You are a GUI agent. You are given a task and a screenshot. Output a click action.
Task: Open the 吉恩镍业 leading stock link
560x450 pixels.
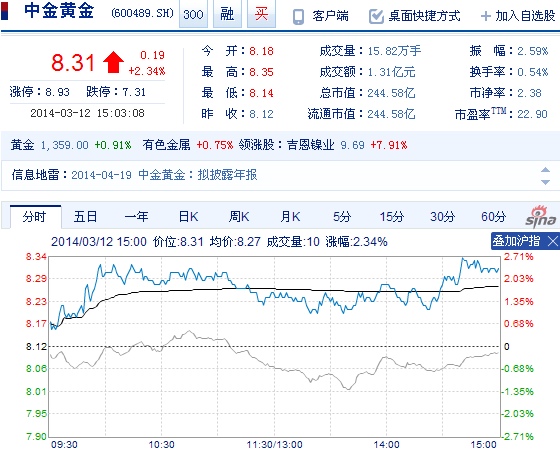tap(311, 145)
